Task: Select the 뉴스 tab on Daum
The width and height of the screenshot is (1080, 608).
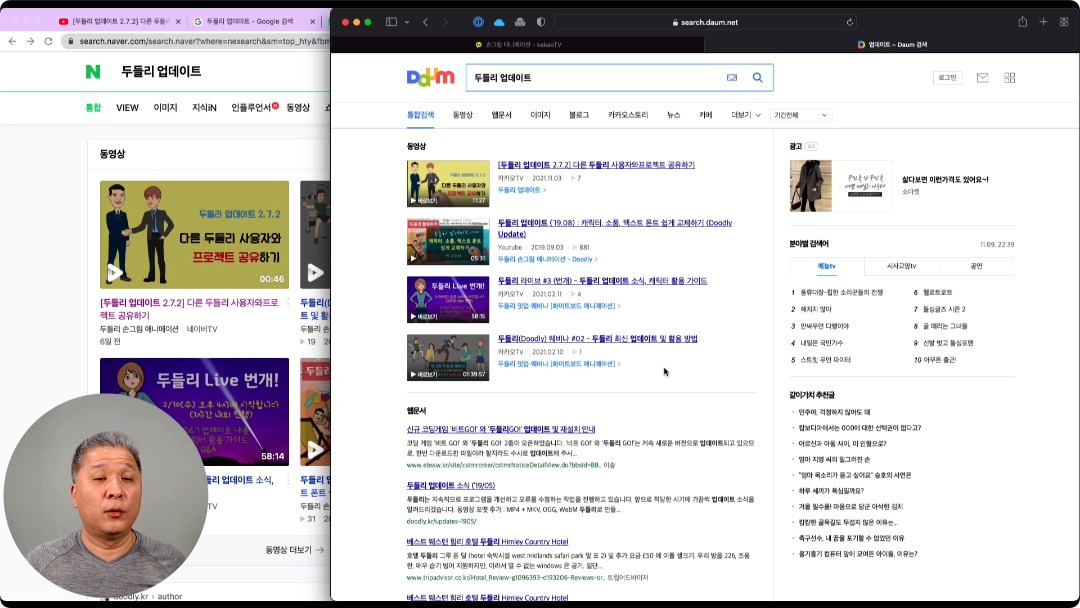Action: pyautogui.click(x=674, y=115)
